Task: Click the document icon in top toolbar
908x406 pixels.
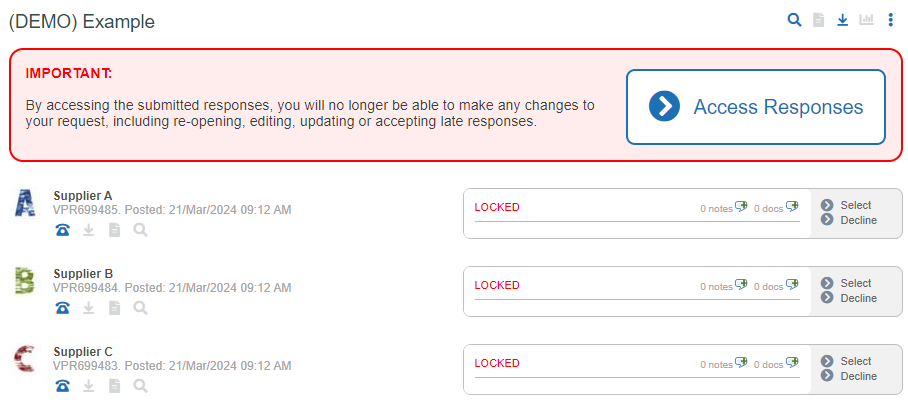Action: 818,20
